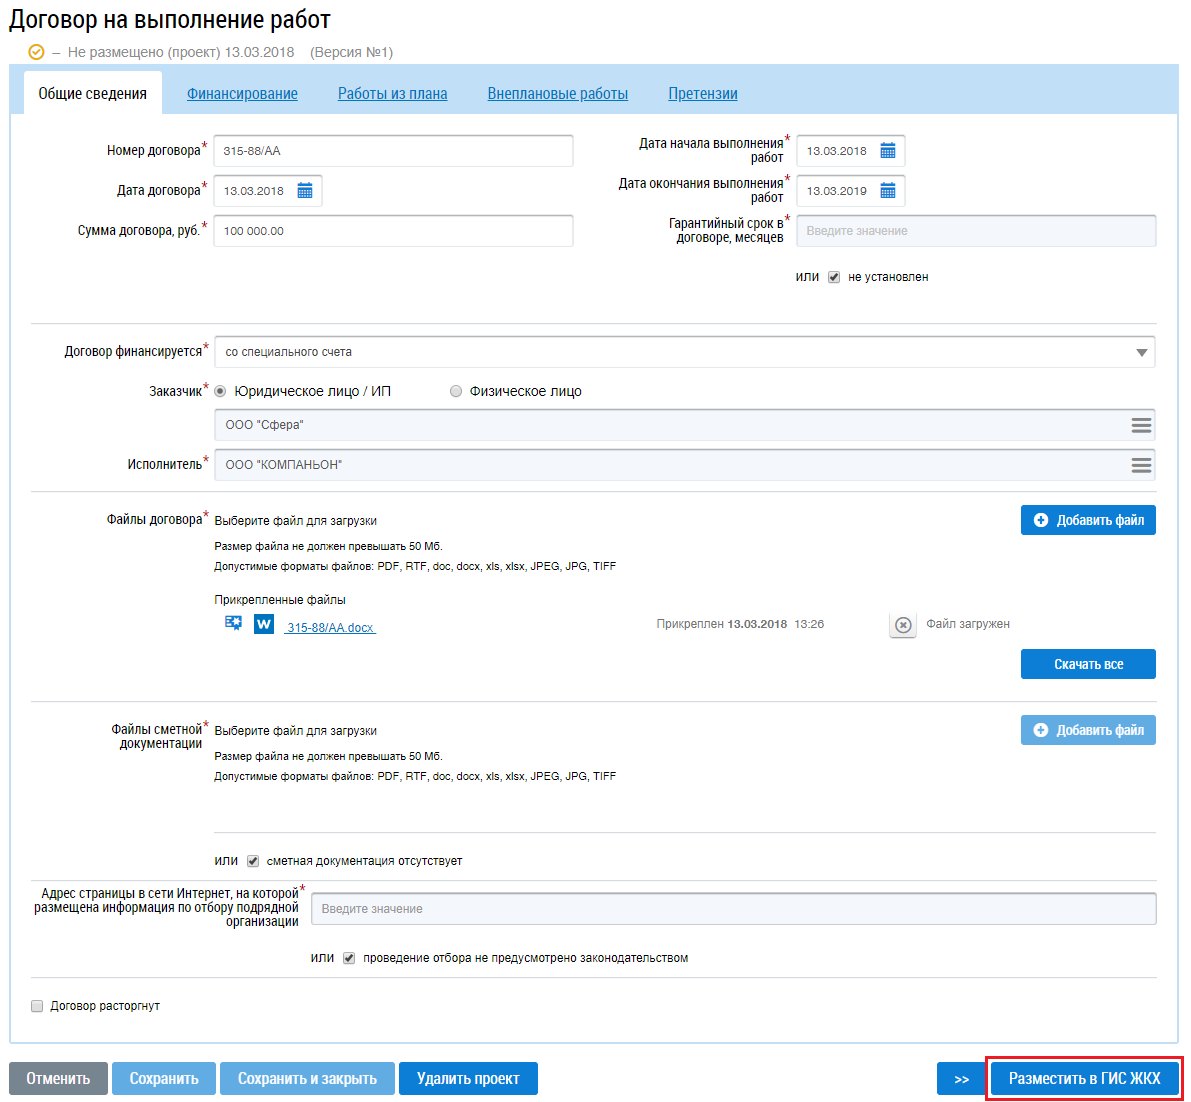Select 'Физическое лицо' radio button
This screenshot has width=1191, height=1102.
click(x=456, y=391)
